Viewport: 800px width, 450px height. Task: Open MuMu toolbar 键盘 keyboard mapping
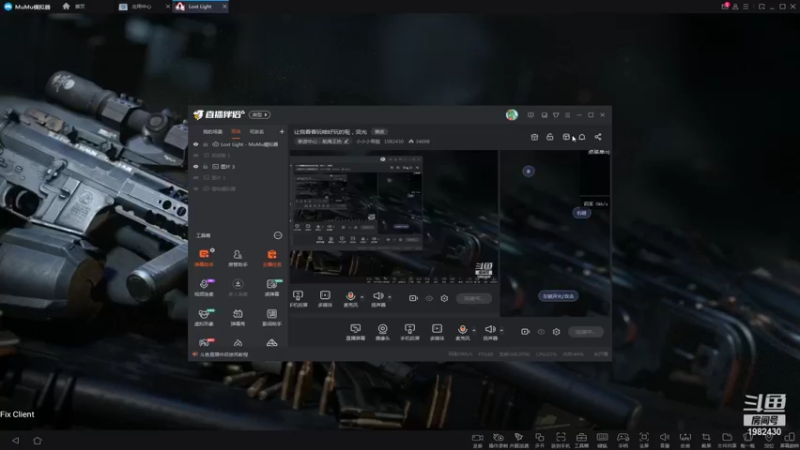coord(602,440)
